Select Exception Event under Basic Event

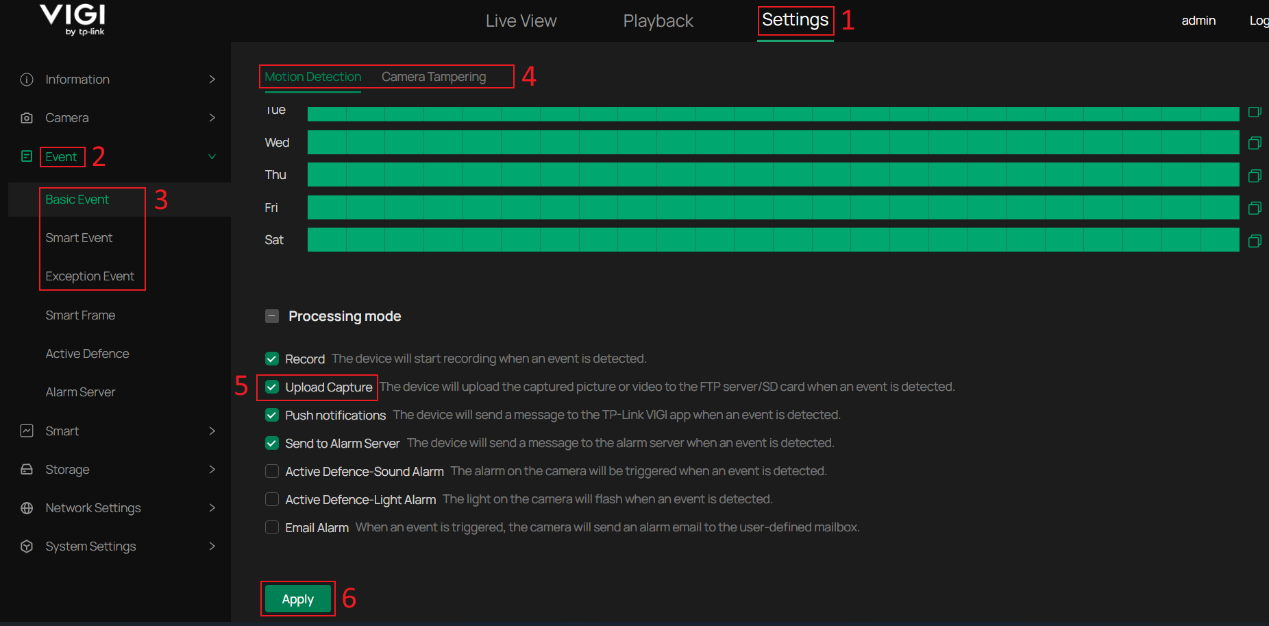pos(91,275)
